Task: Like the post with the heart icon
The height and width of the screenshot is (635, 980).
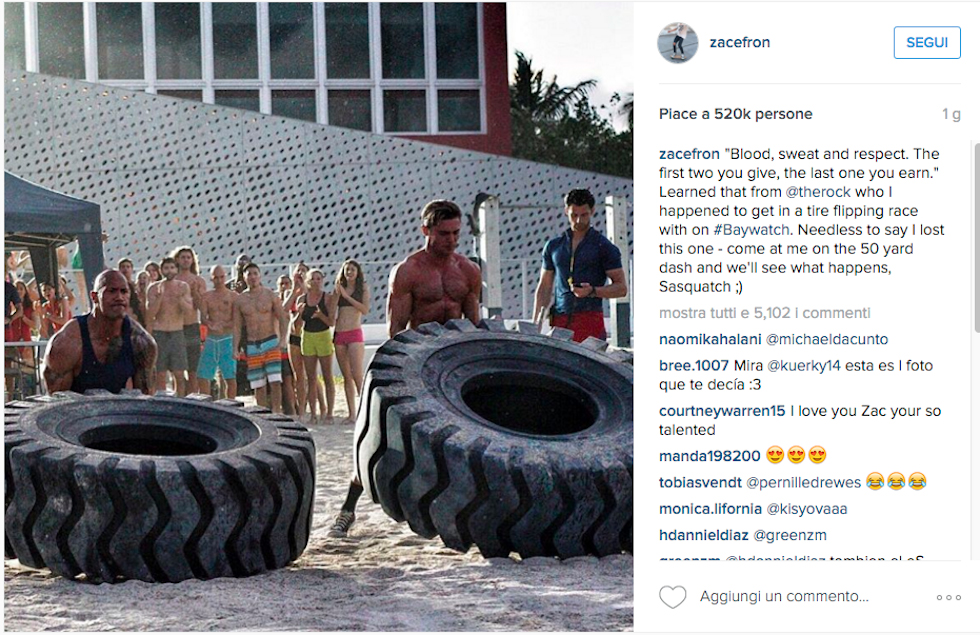Action: [x=672, y=597]
